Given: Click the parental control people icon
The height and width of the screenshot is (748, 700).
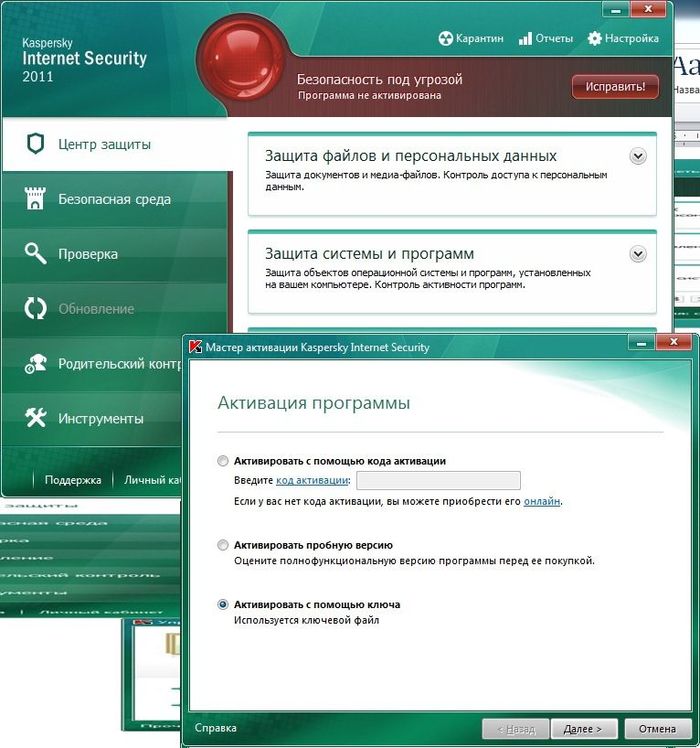Looking at the screenshot, I should (35, 364).
